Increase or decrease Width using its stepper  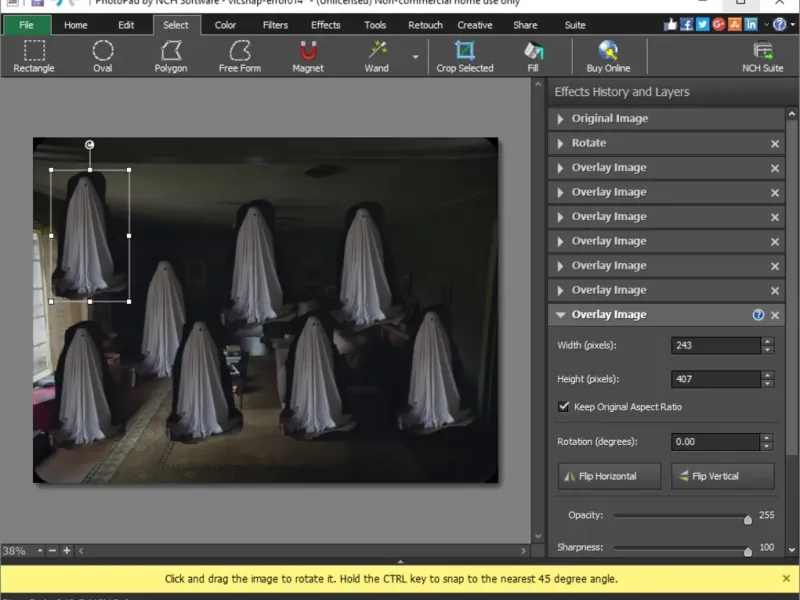767,345
